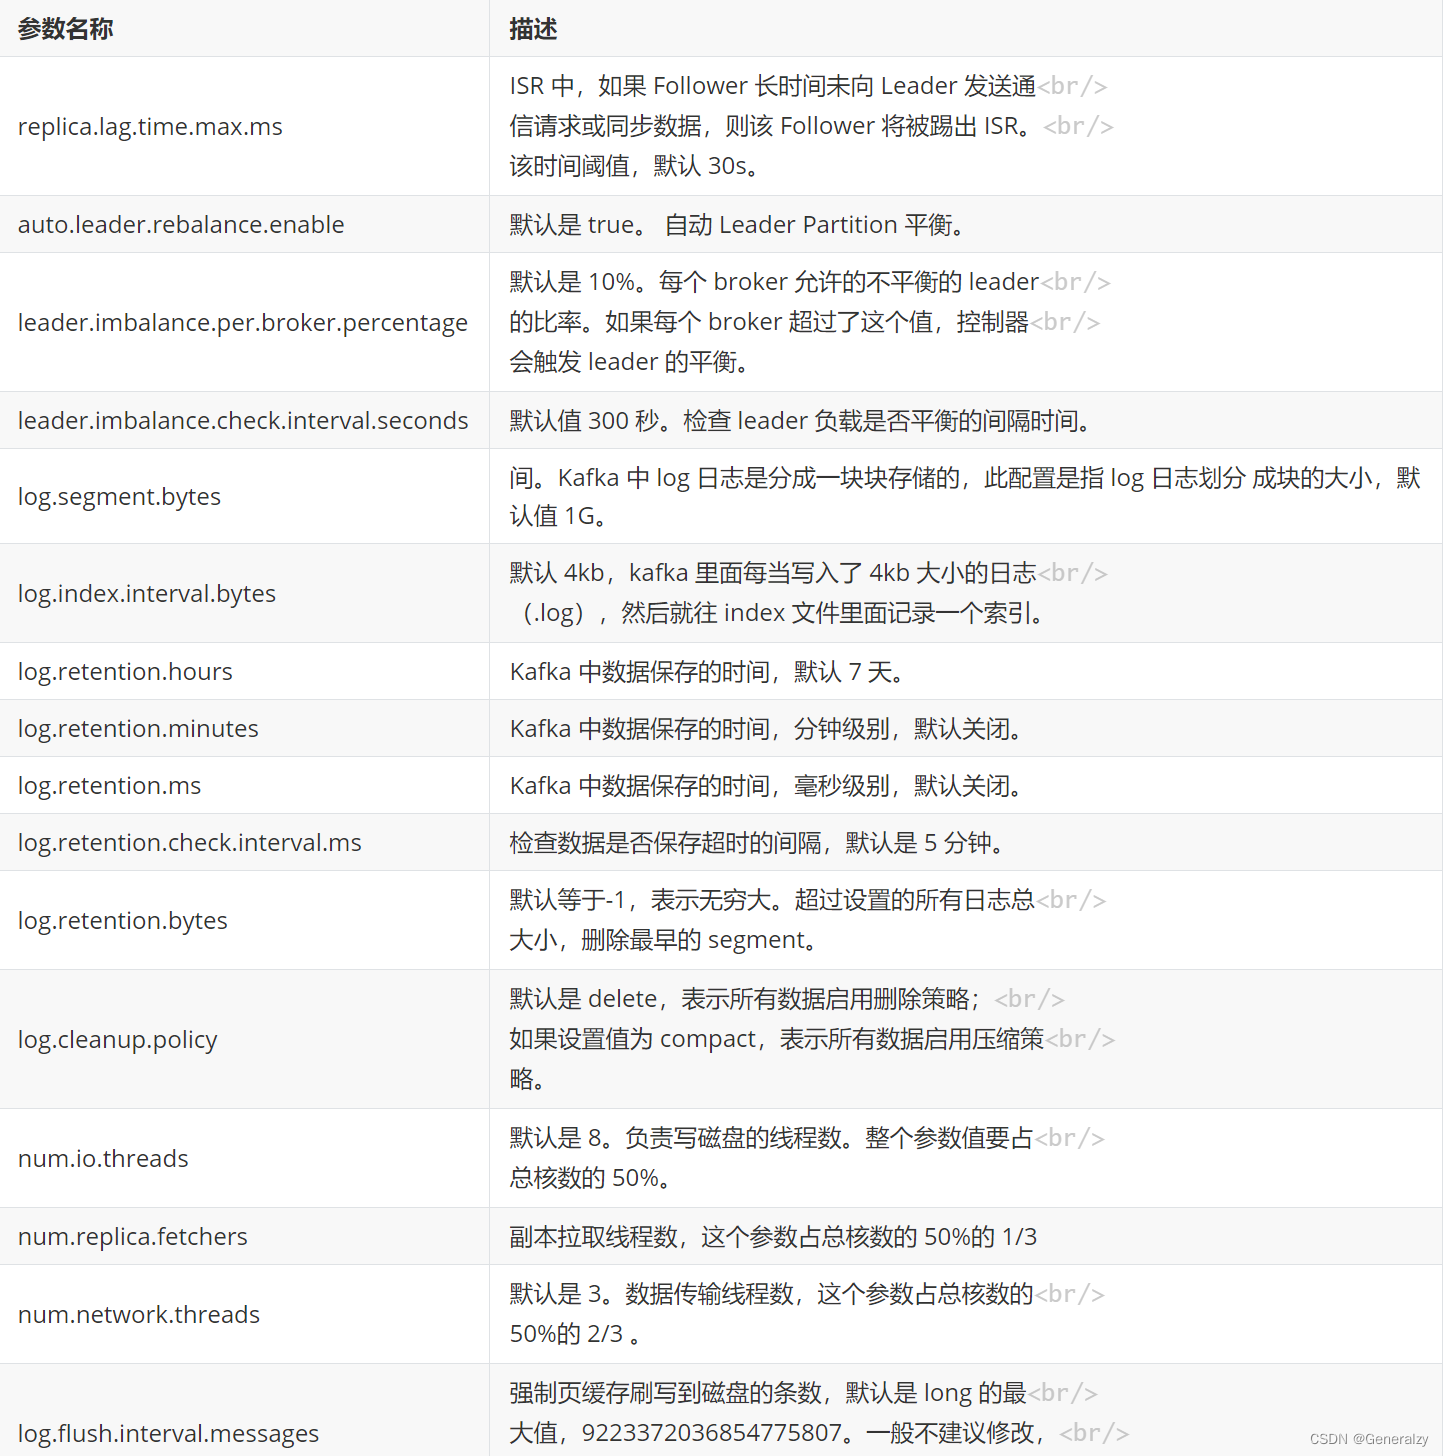Select the log.retention.bytes parameter name
The width and height of the screenshot is (1444, 1456).
tap(122, 920)
